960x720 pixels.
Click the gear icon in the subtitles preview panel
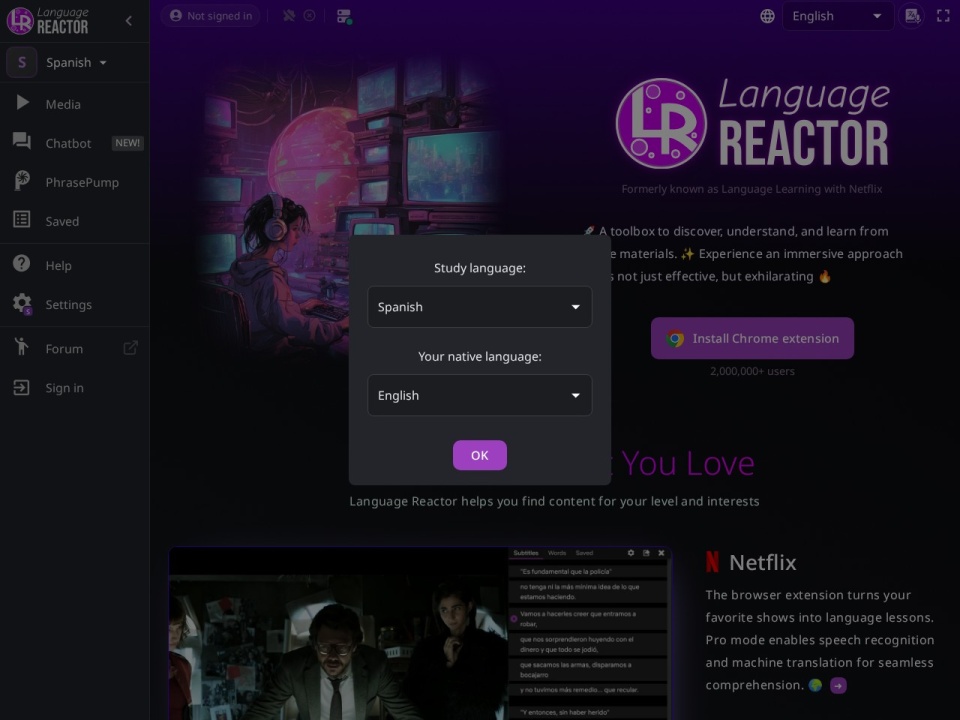pyautogui.click(x=631, y=553)
